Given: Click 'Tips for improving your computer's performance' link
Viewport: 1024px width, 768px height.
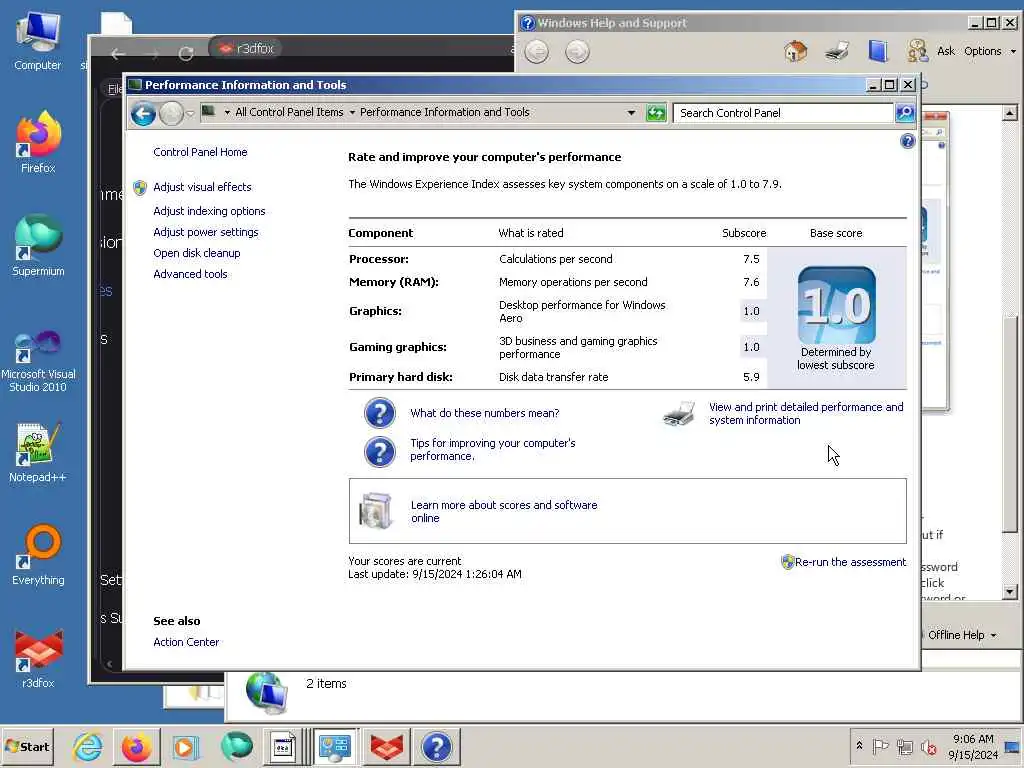Looking at the screenshot, I should [x=492, y=449].
